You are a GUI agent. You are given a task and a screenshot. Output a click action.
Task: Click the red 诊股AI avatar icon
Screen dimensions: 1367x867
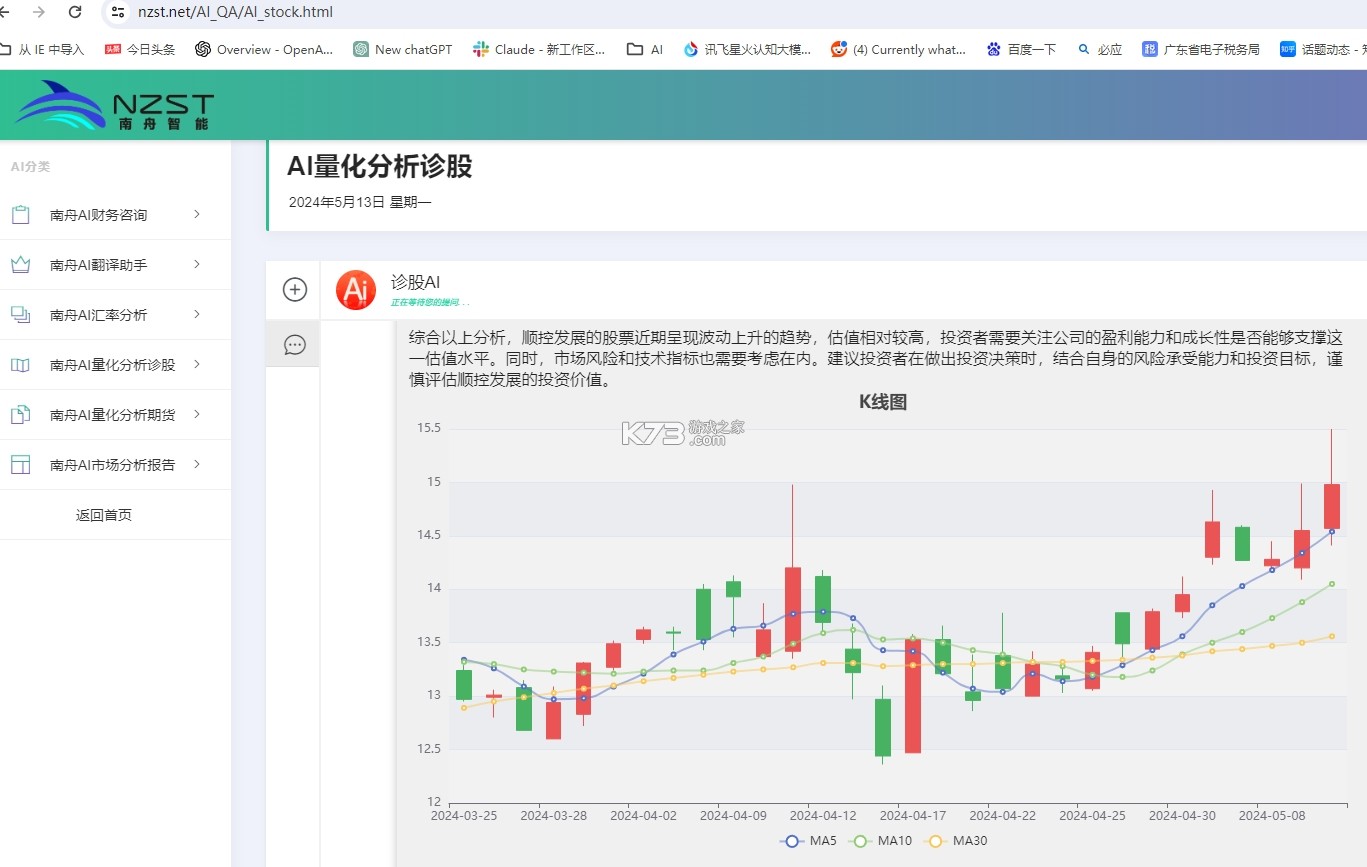(356, 290)
